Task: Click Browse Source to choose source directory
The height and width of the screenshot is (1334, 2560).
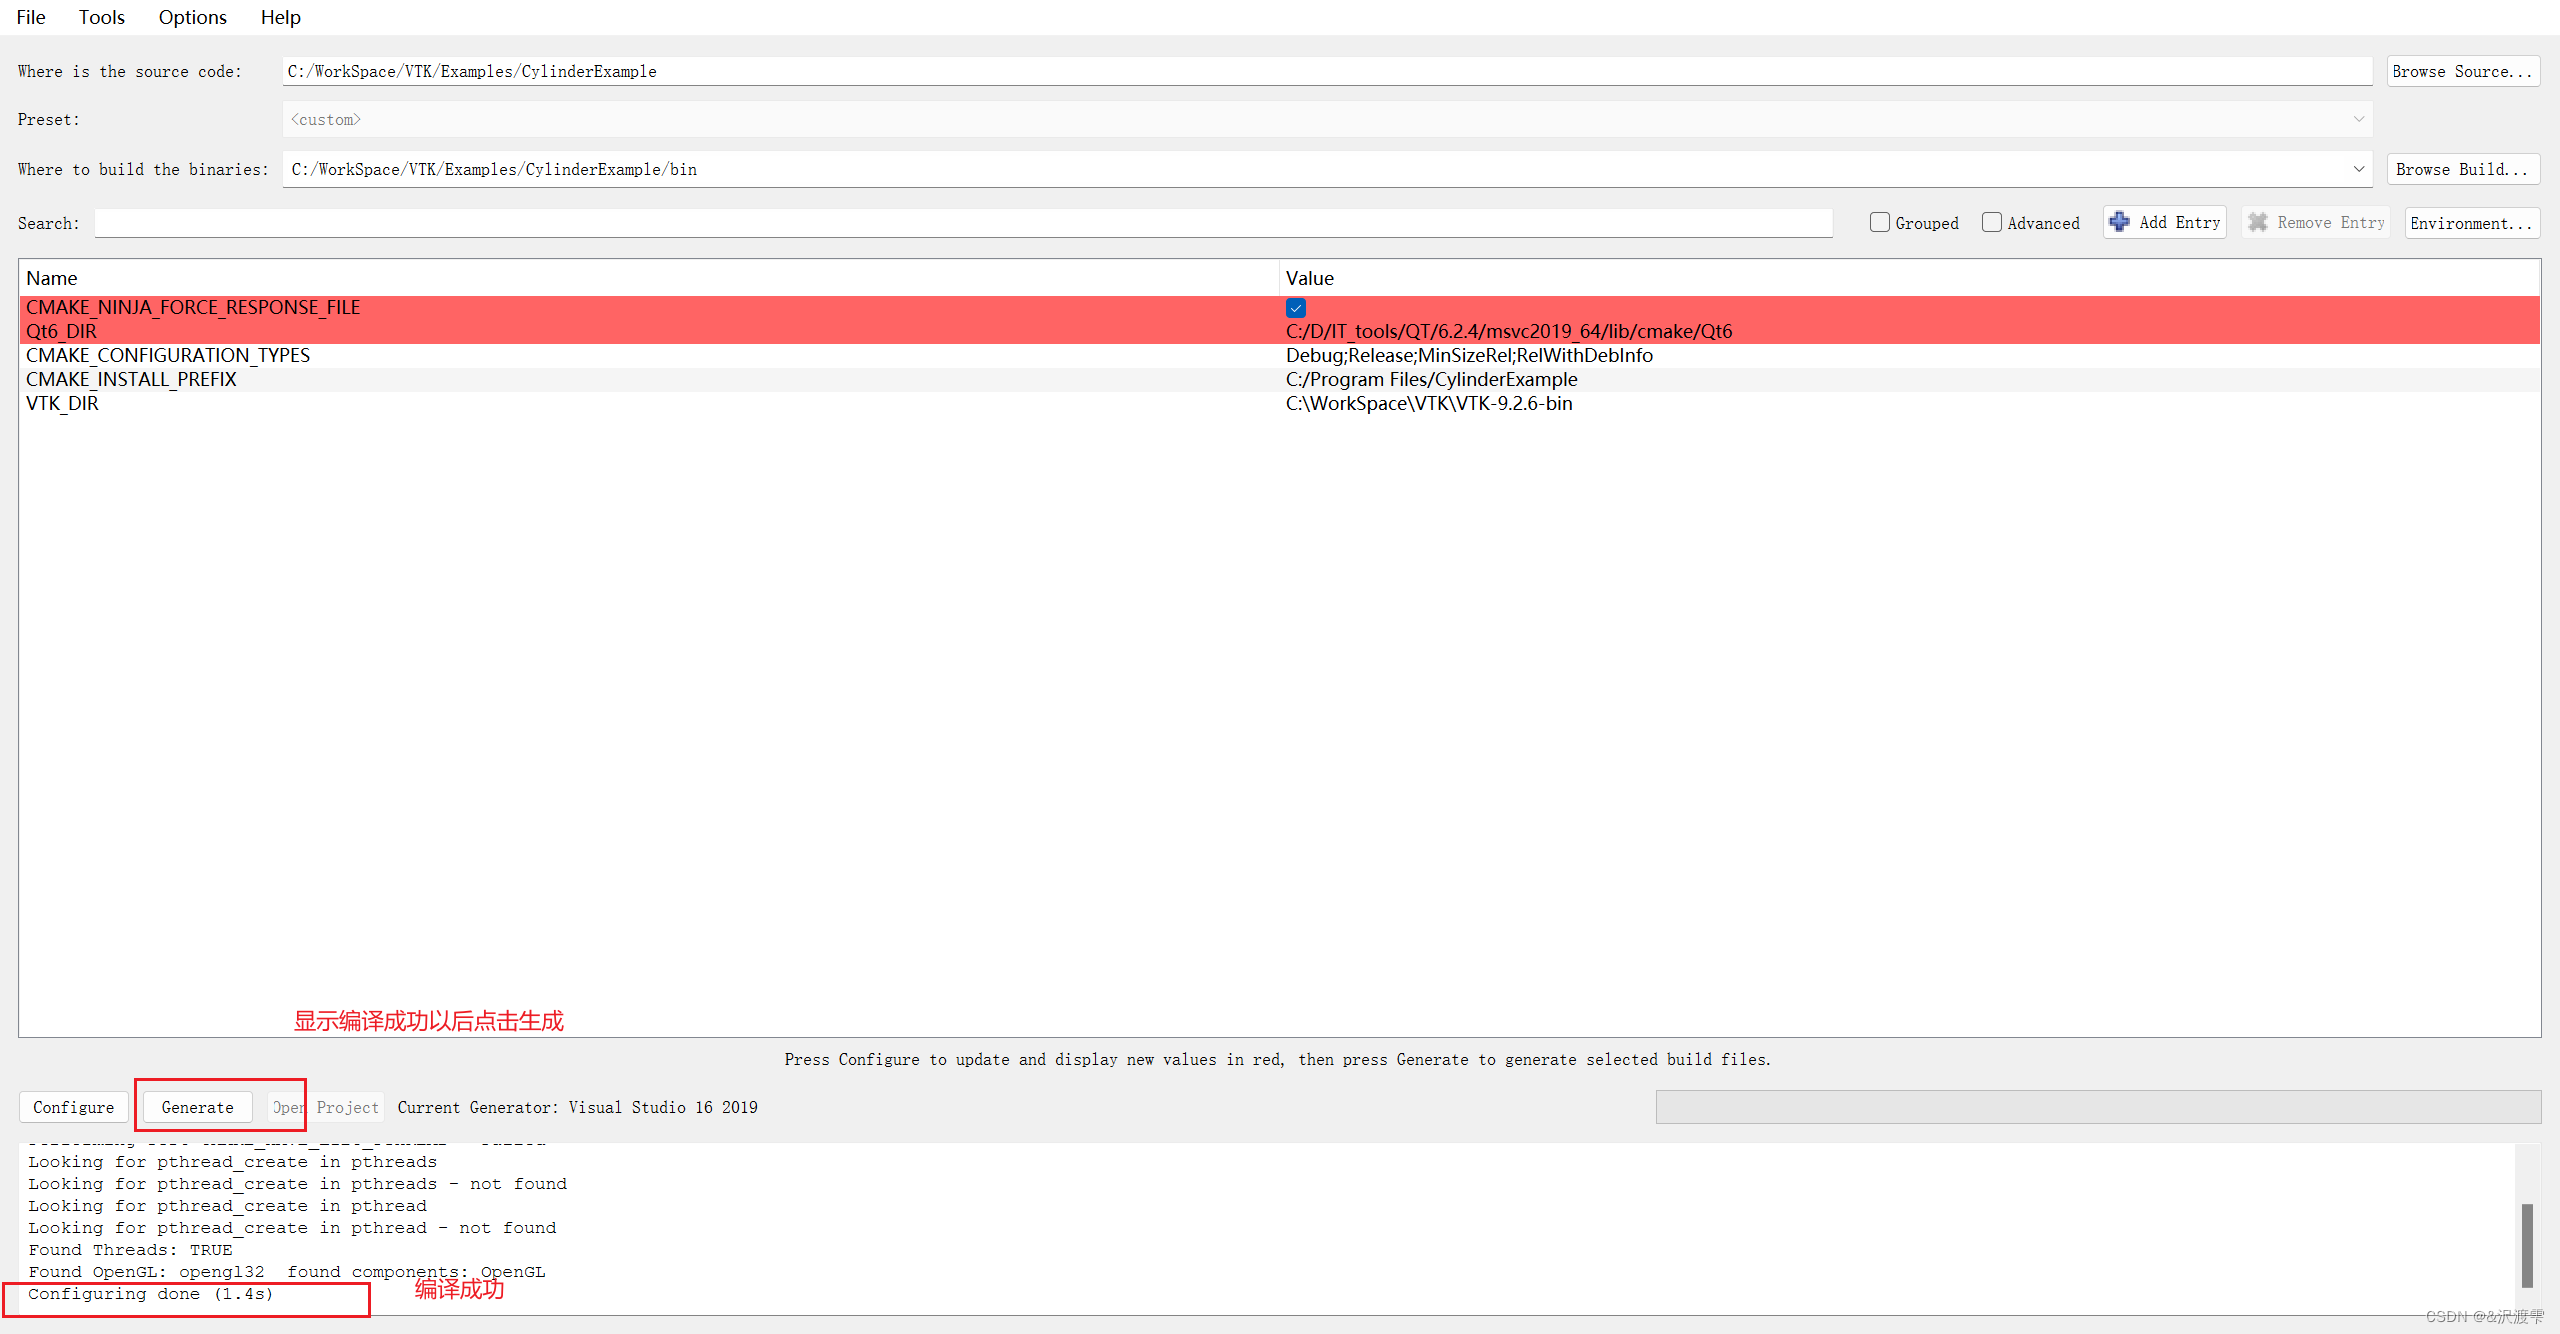Action: [x=2463, y=71]
